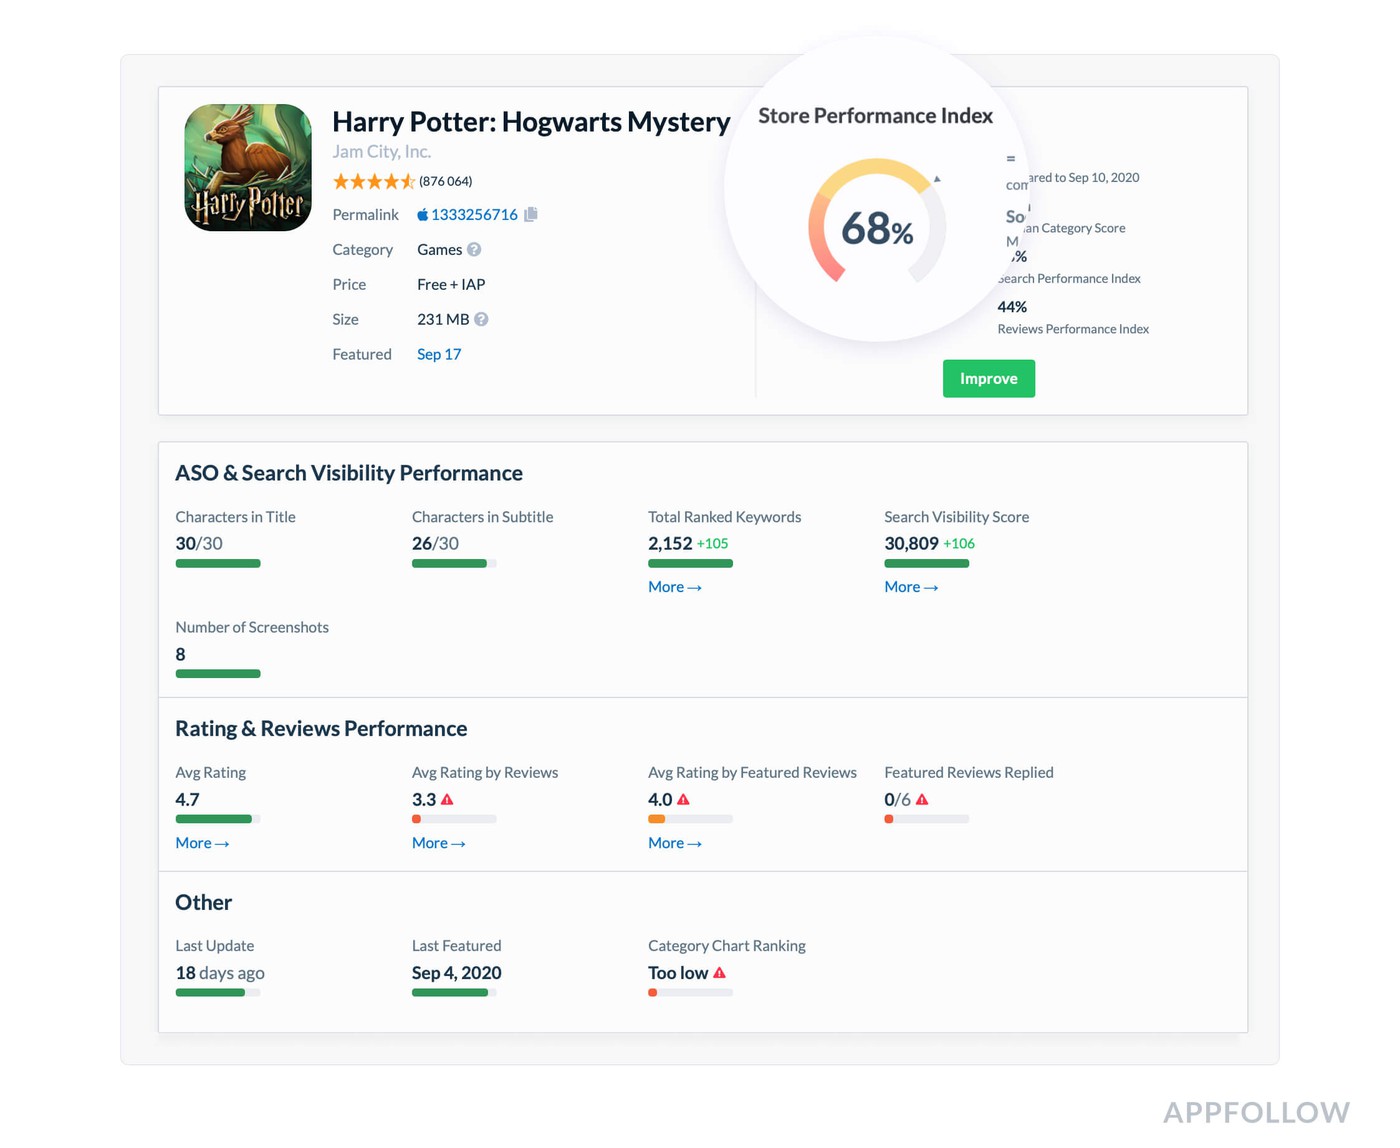Click warning icon beside Avg Rating by Reviews
Viewport: 1400px width, 1148px height.
pos(447,799)
